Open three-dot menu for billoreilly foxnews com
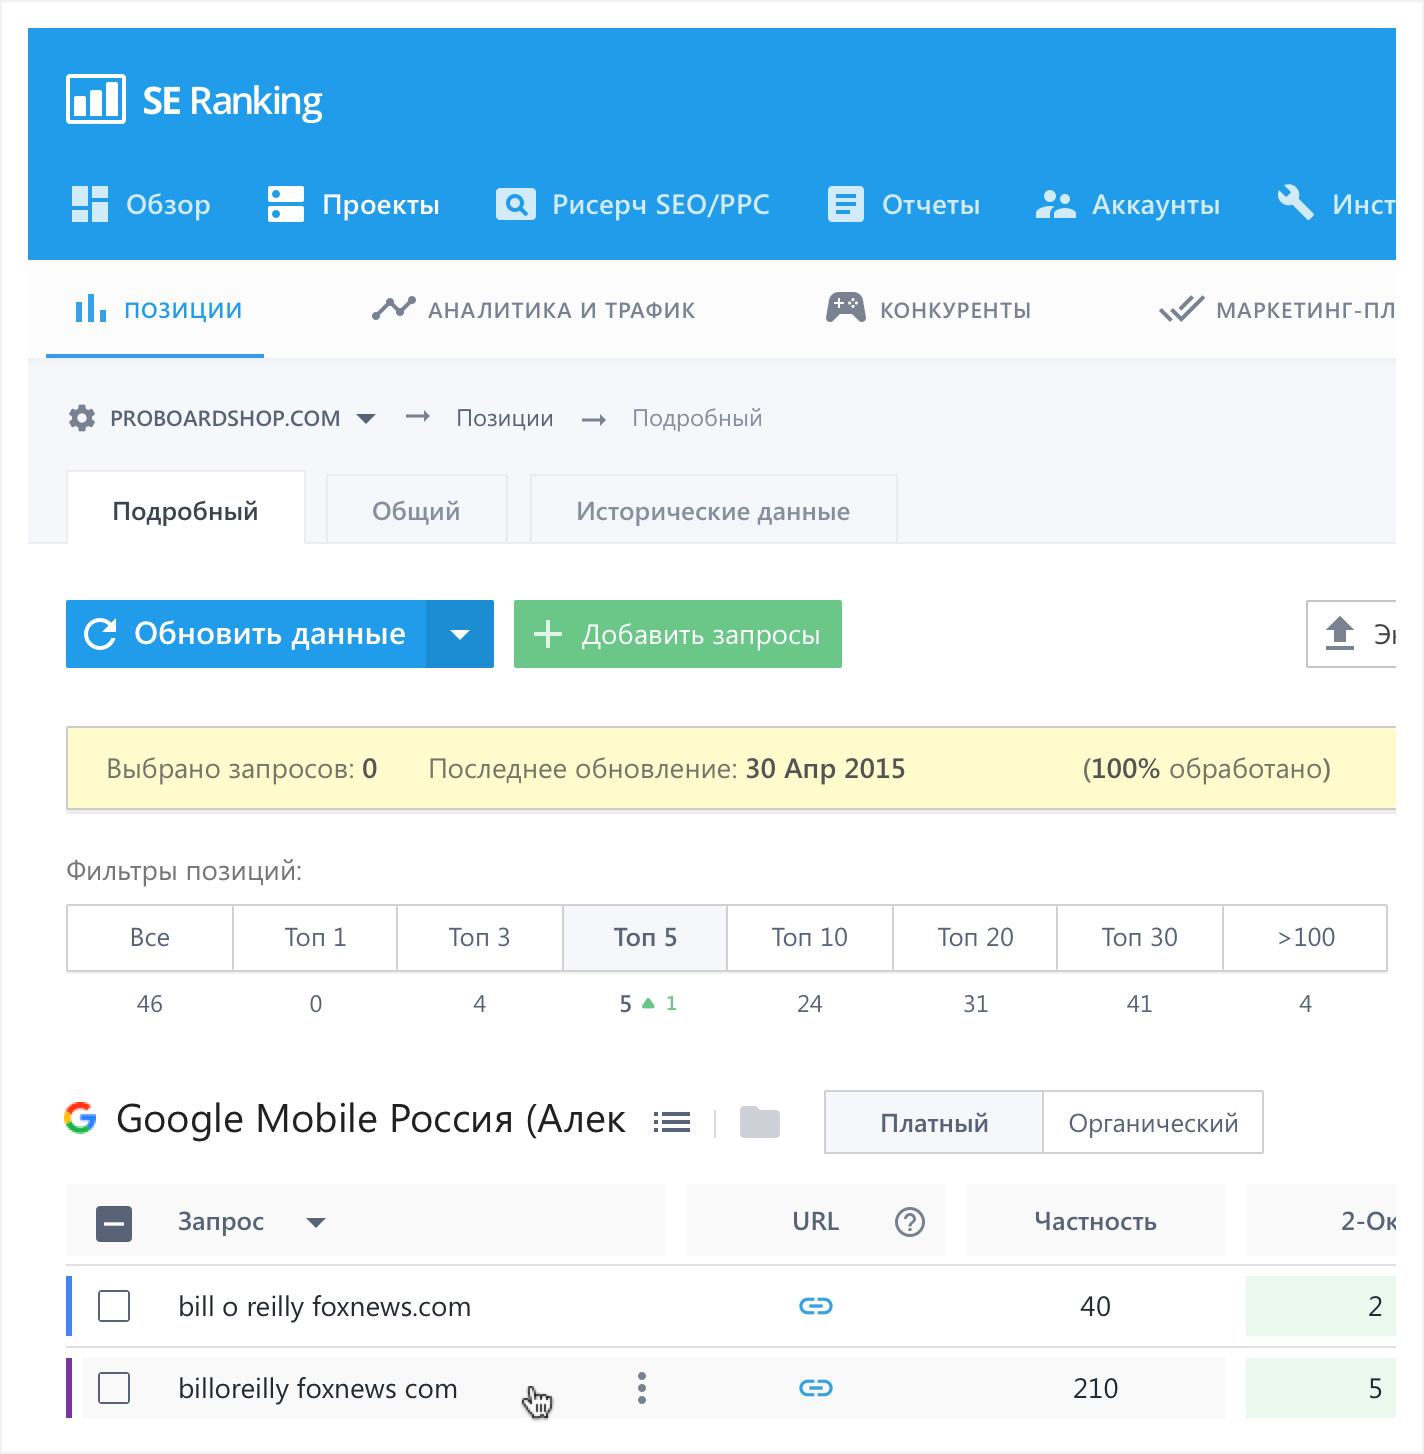 (x=642, y=1388)
